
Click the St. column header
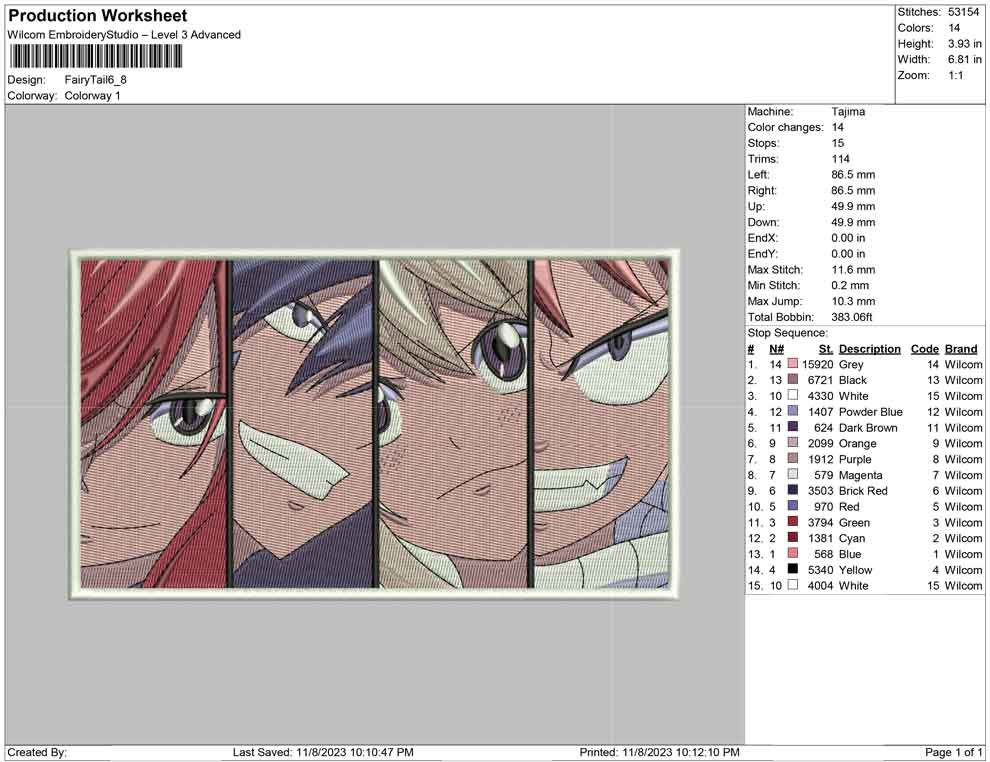[x=826, y=348]
